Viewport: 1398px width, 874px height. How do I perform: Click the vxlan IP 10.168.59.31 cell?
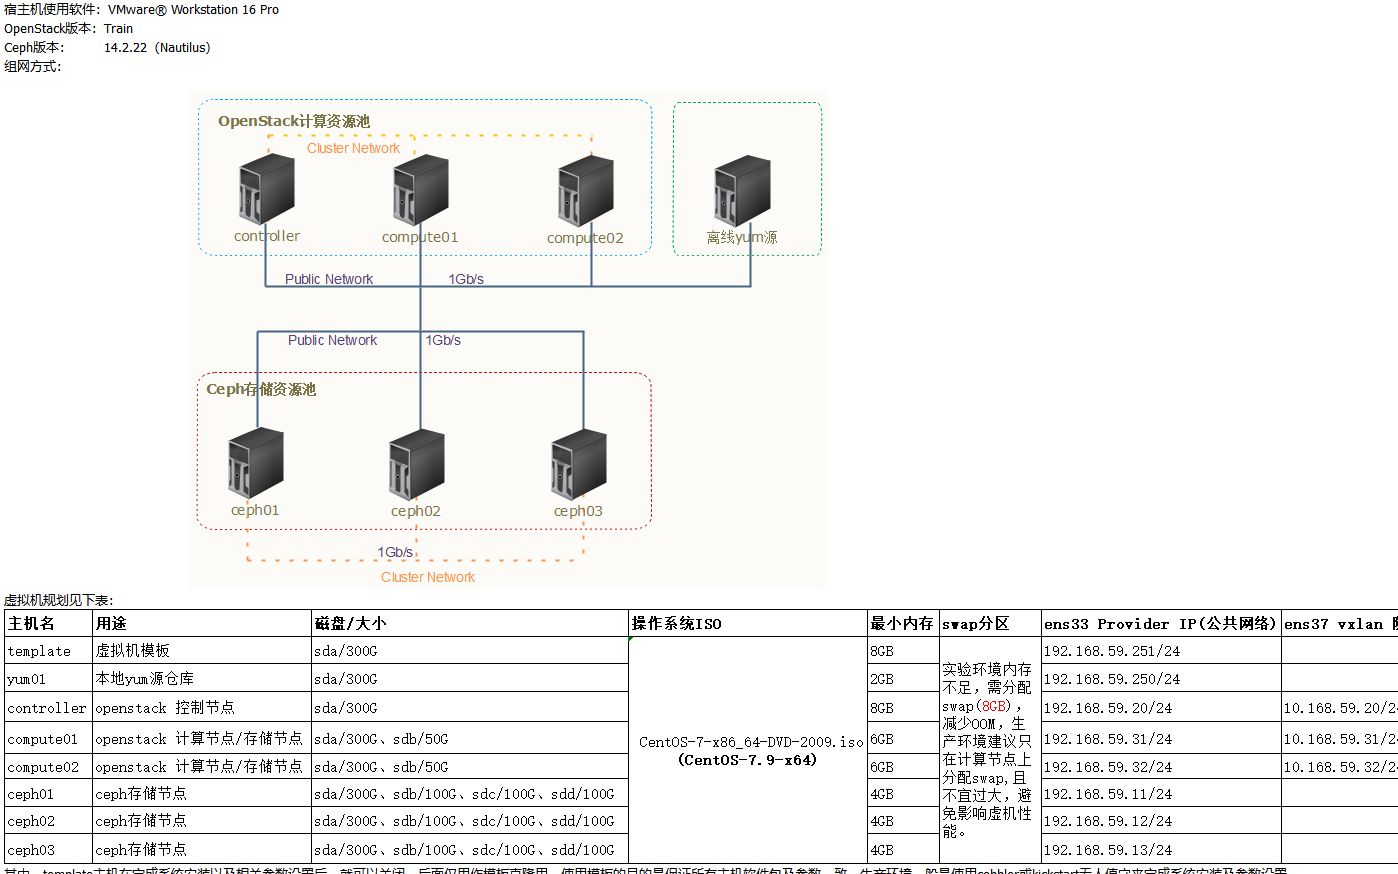pyautogui.click(x=1340, y=739)
